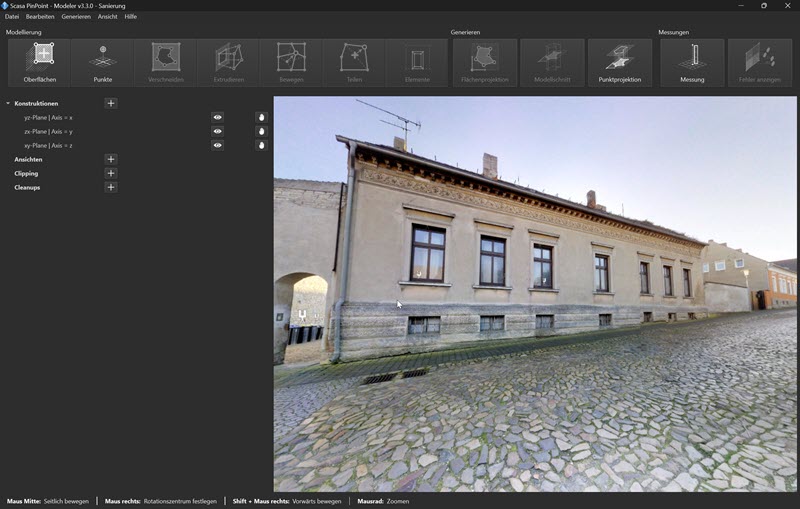Open the Datei menu
800x509 pixels.
point(12,16)
